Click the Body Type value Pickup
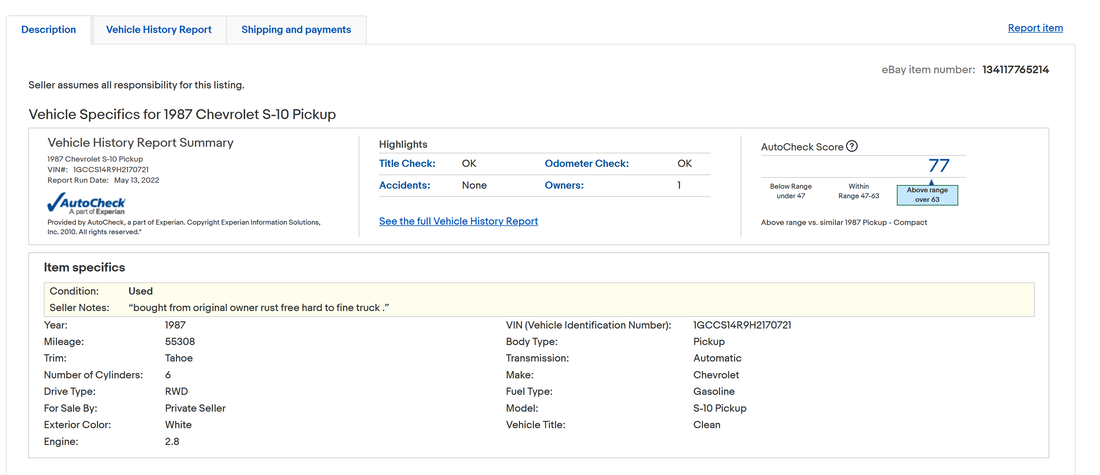Viewport: 1100px width, 475px height. click(x=707, y=342)
